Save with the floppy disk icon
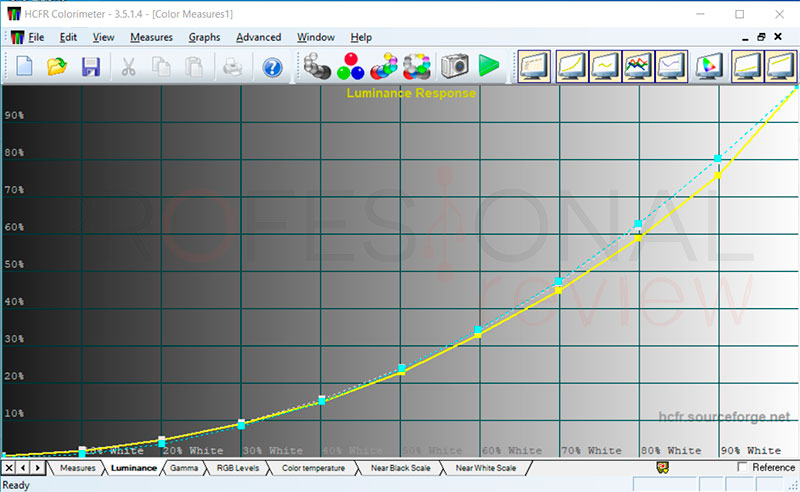 91,67
